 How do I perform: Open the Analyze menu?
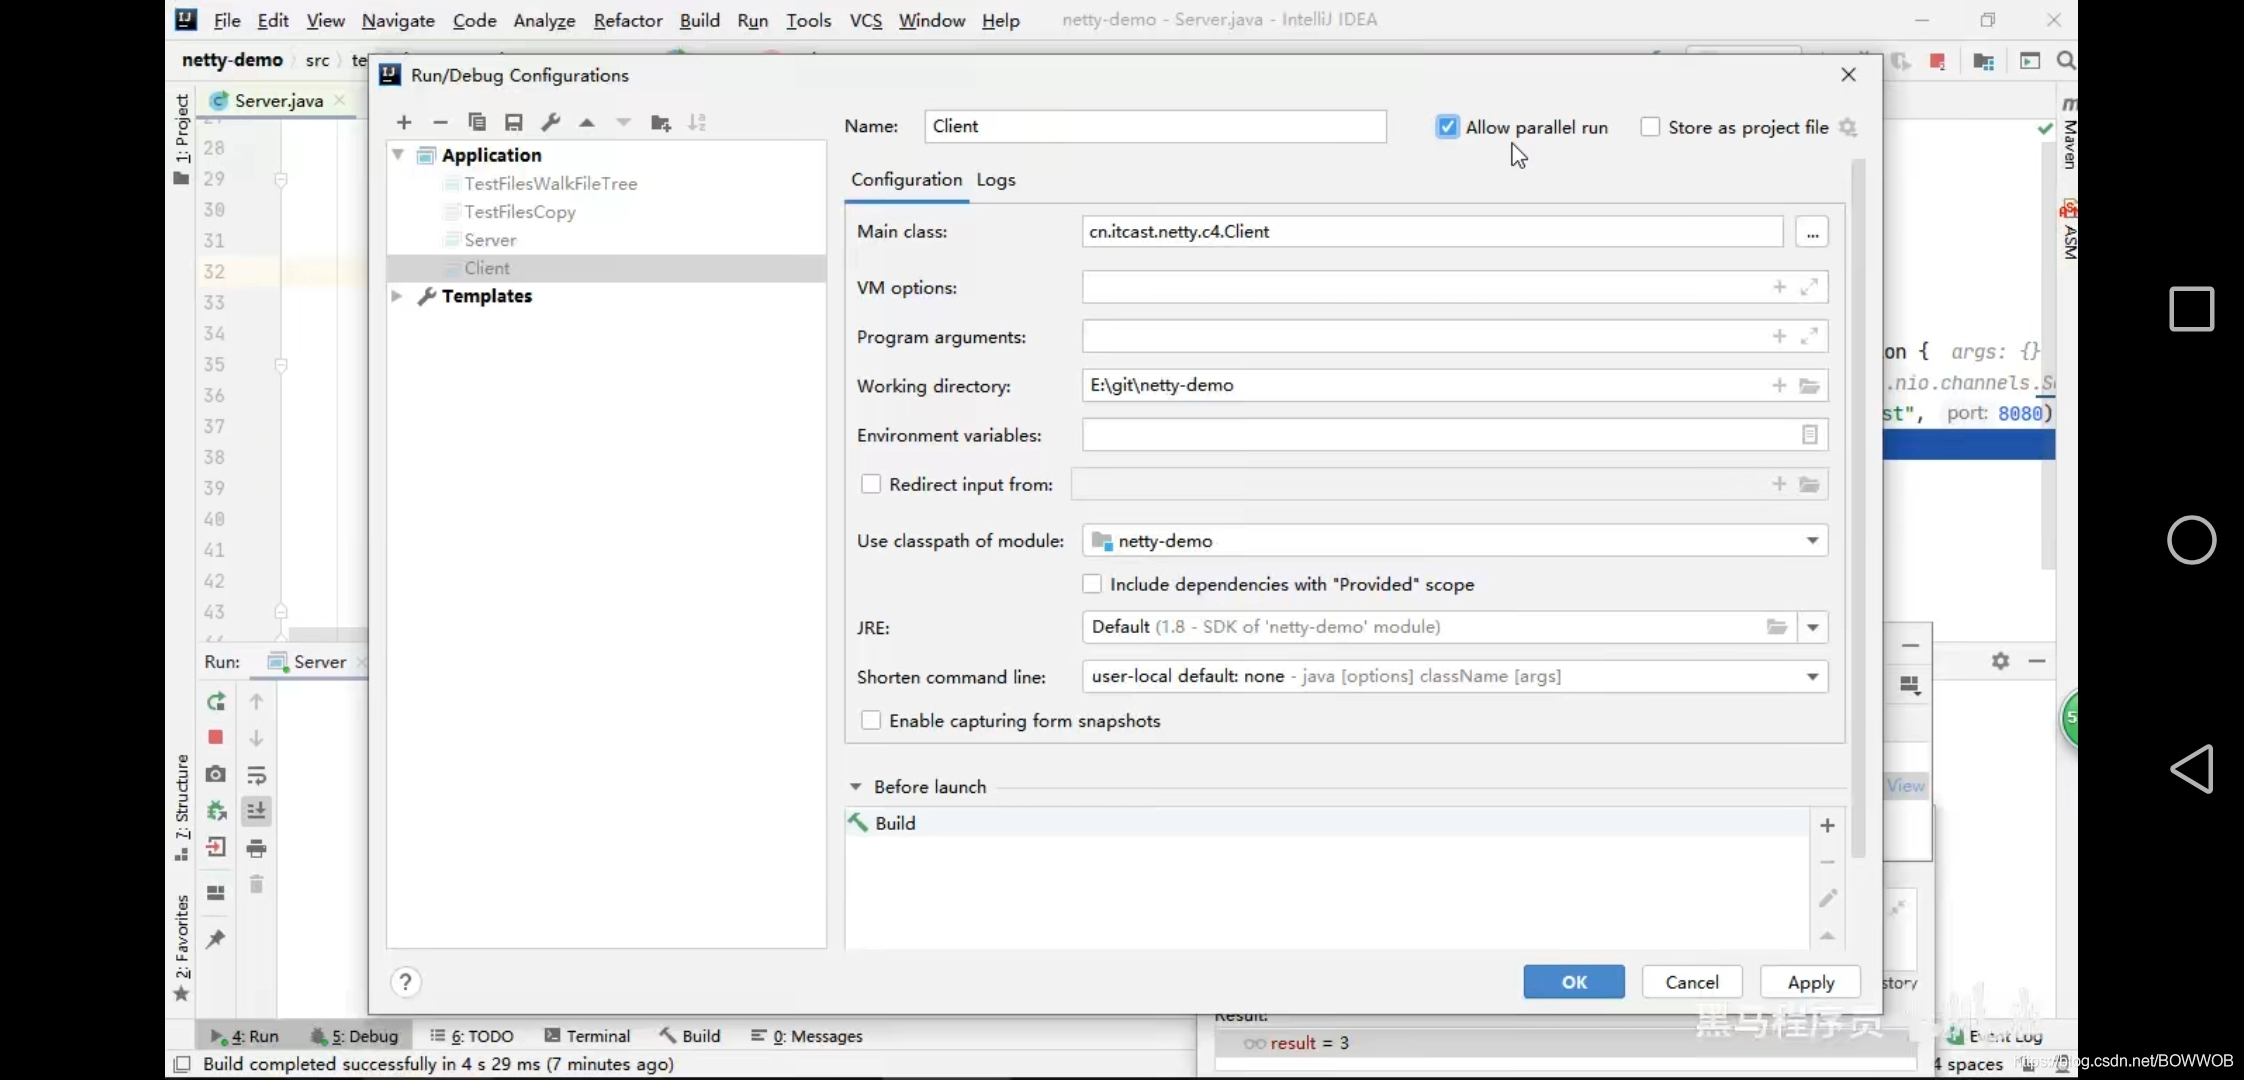click(544, 20)
